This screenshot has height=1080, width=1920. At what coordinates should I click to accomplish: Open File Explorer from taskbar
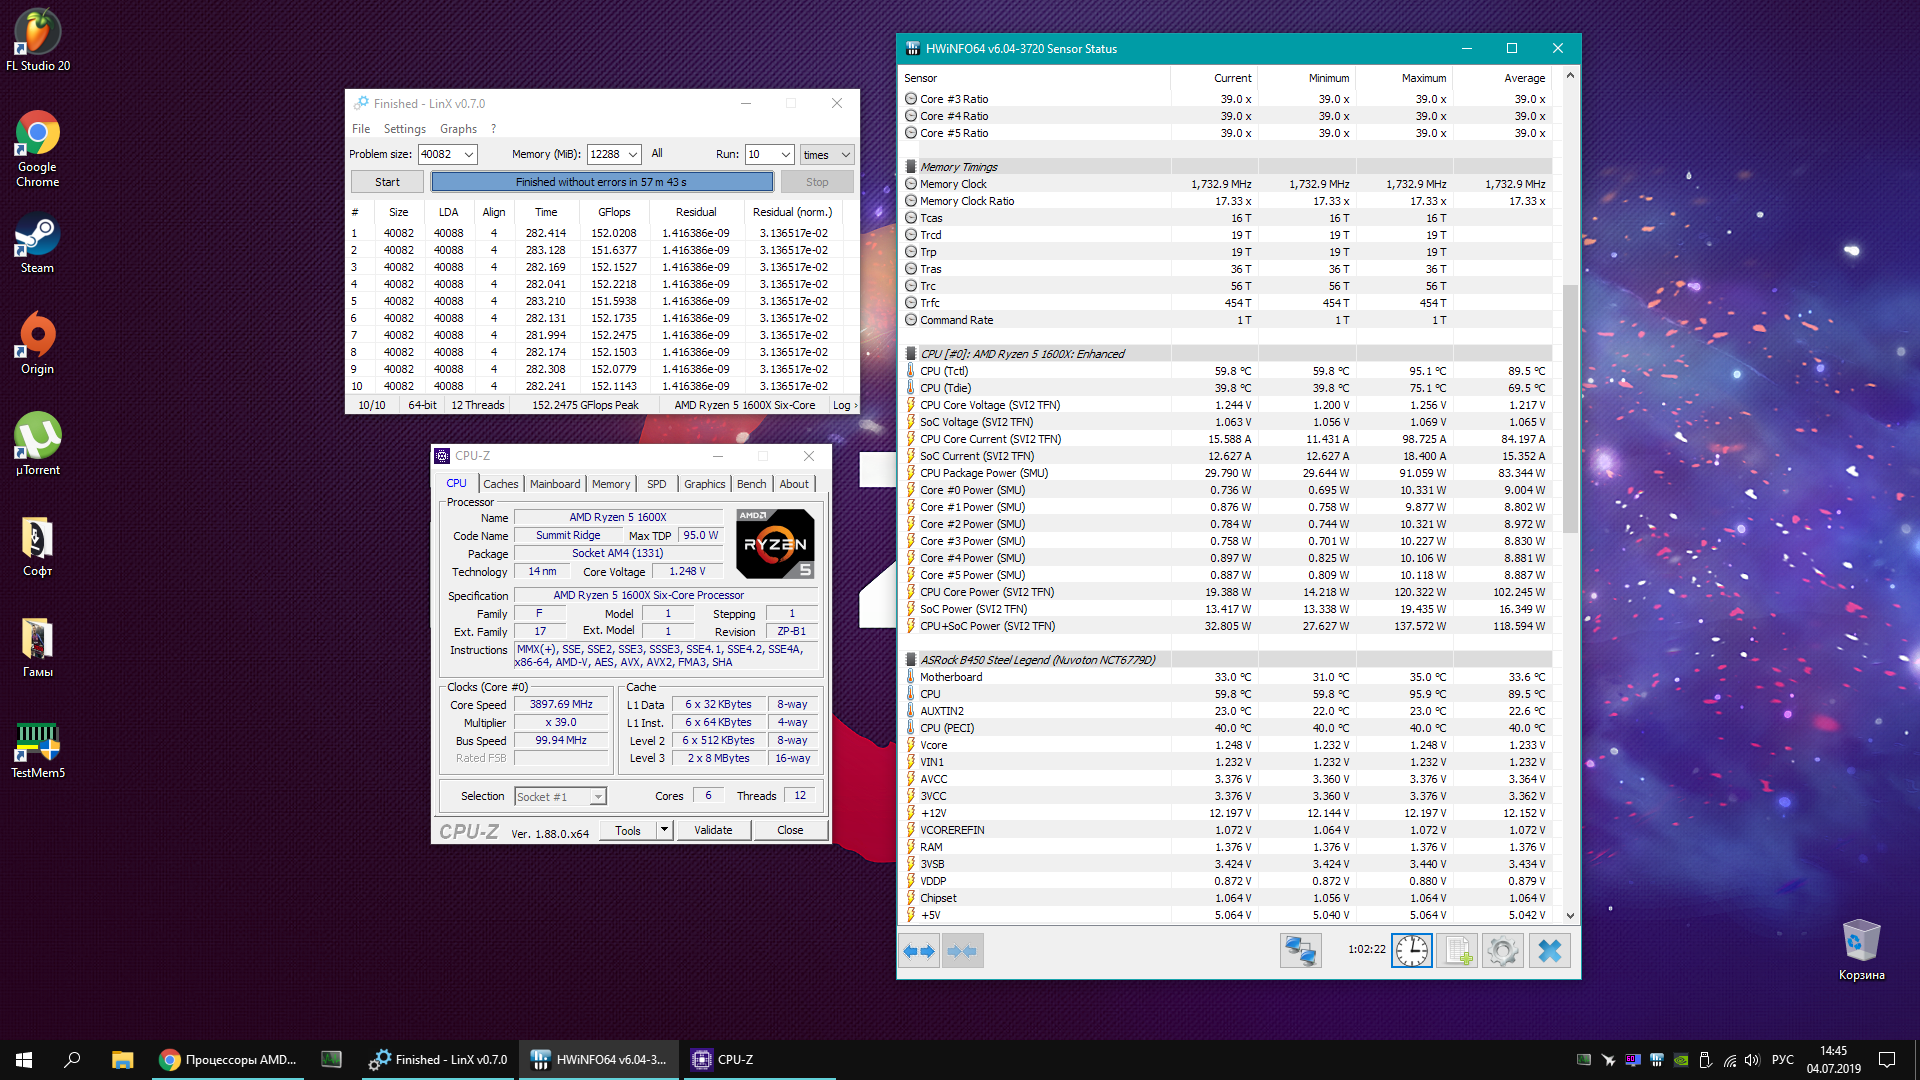click(x=122, y=1060)
